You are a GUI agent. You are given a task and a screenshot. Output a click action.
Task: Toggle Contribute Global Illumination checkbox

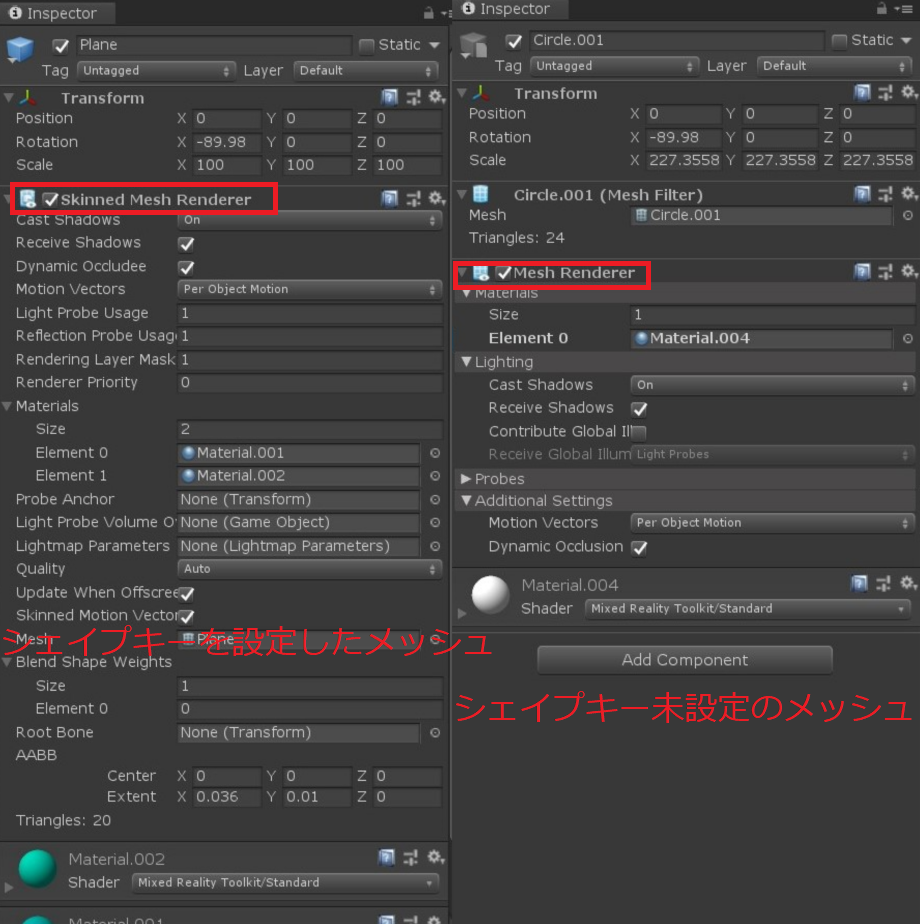[x=639, y=433]
